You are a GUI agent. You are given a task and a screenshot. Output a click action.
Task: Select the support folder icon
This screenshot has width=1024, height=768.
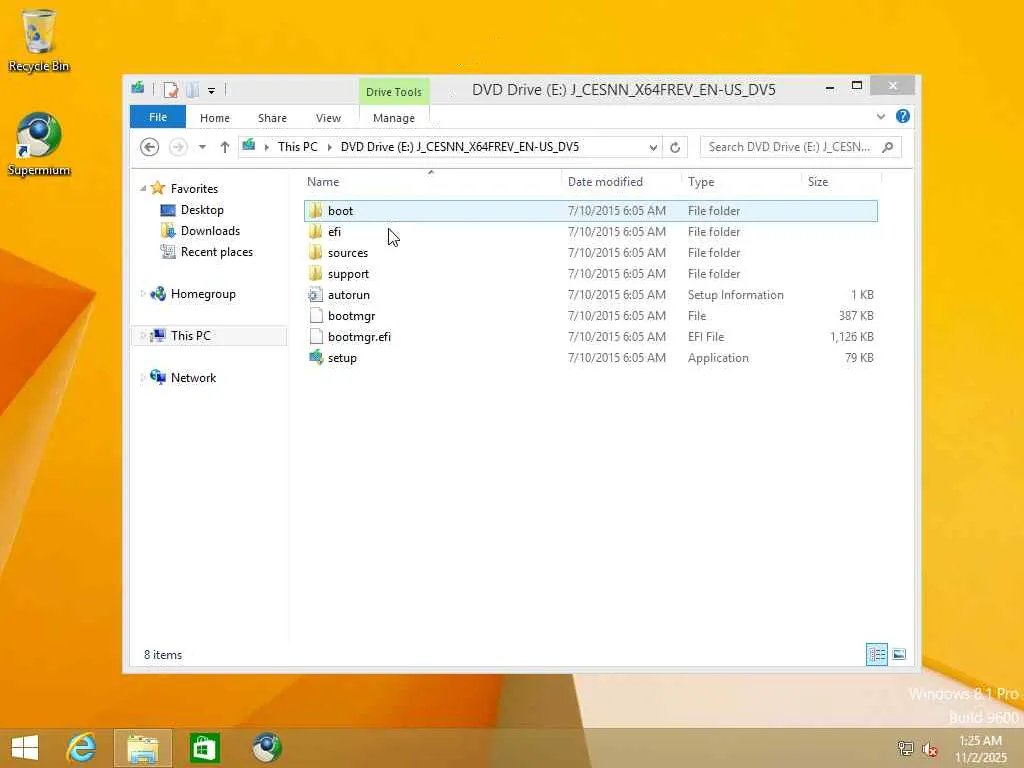coord(315,273)
